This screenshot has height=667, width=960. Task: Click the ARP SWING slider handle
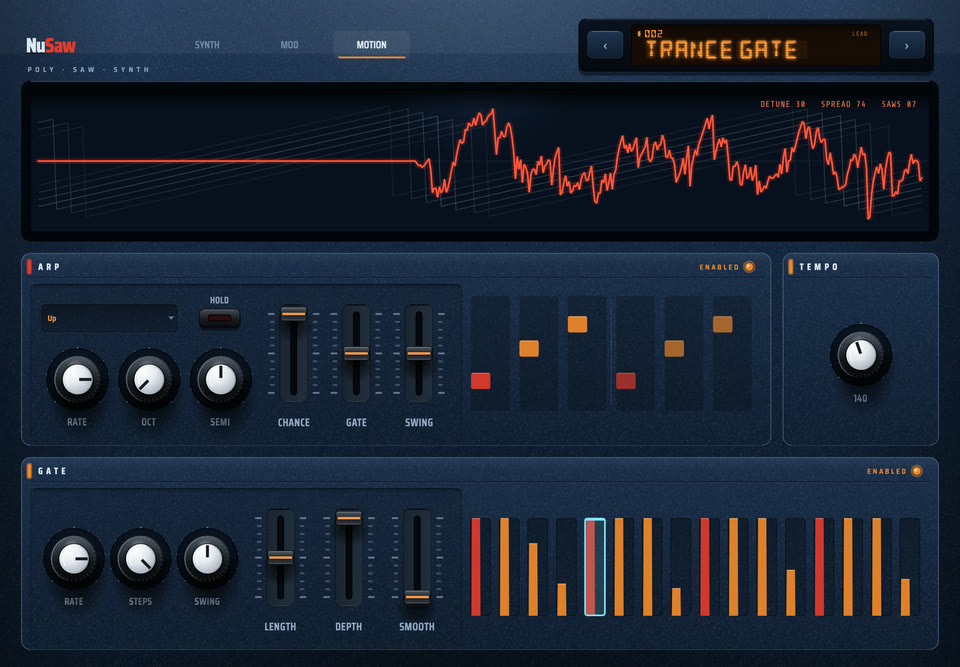click(x=419, y=353)
